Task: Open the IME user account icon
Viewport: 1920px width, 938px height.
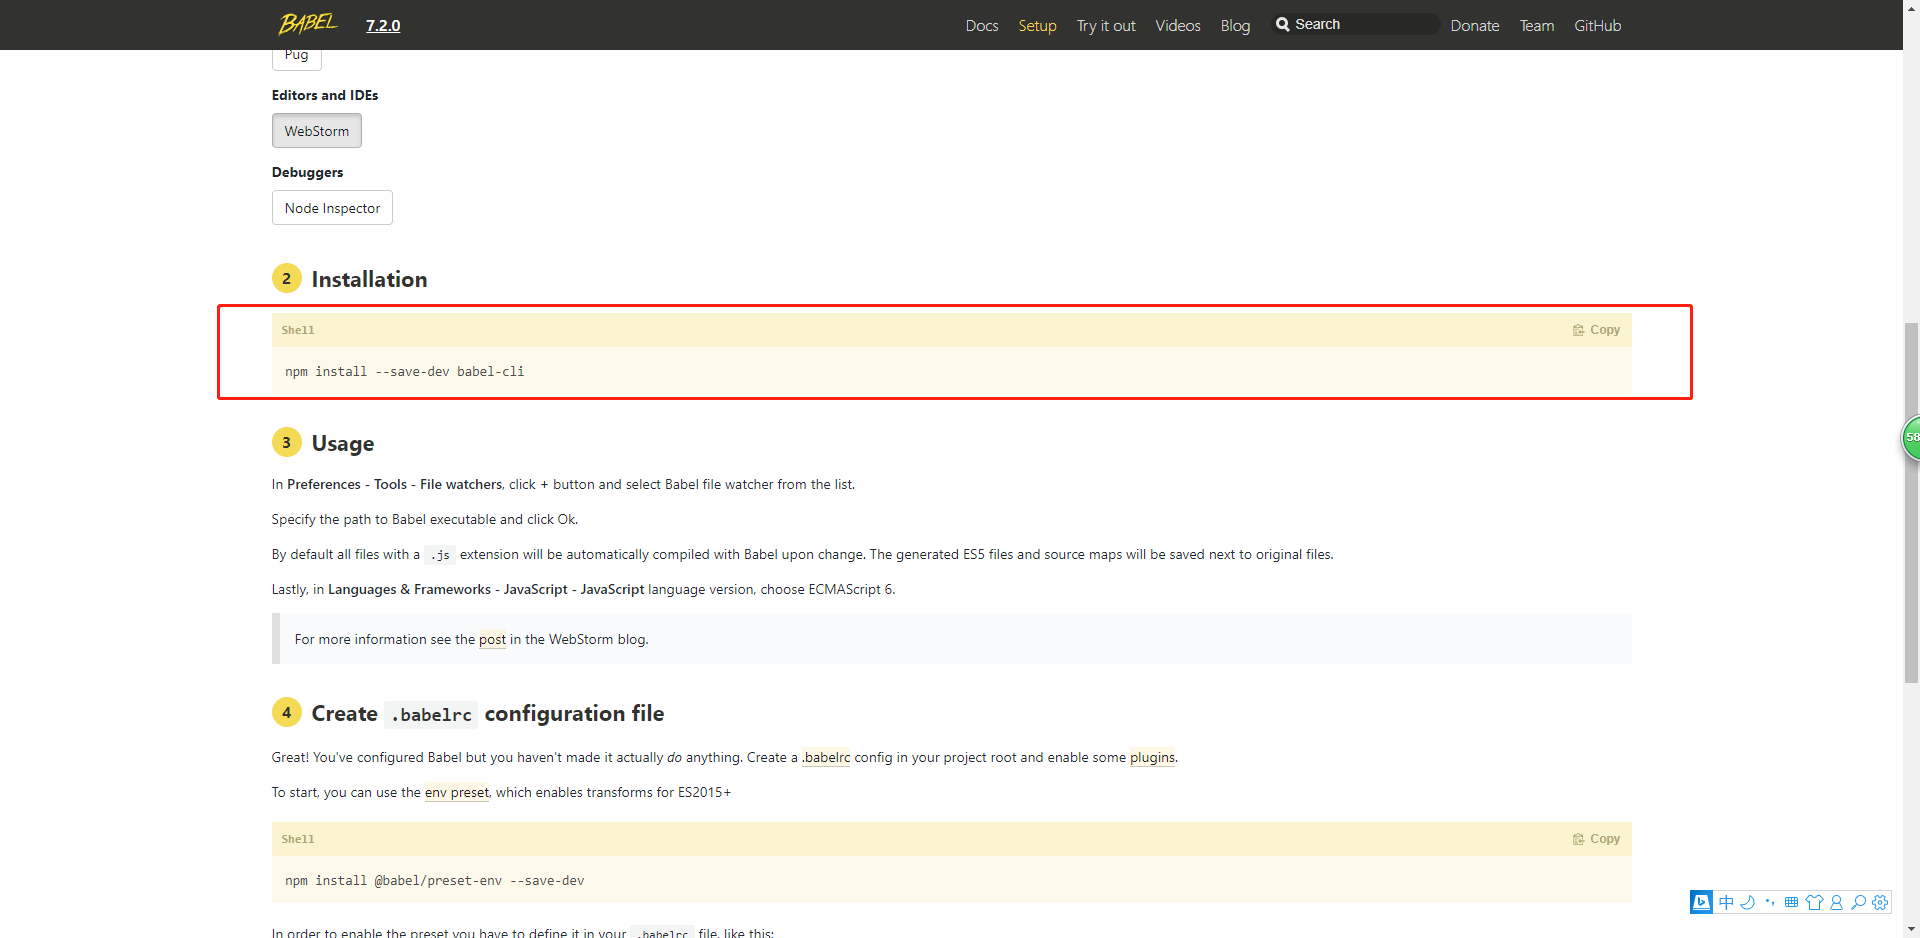Action: tap(1836, 902)
